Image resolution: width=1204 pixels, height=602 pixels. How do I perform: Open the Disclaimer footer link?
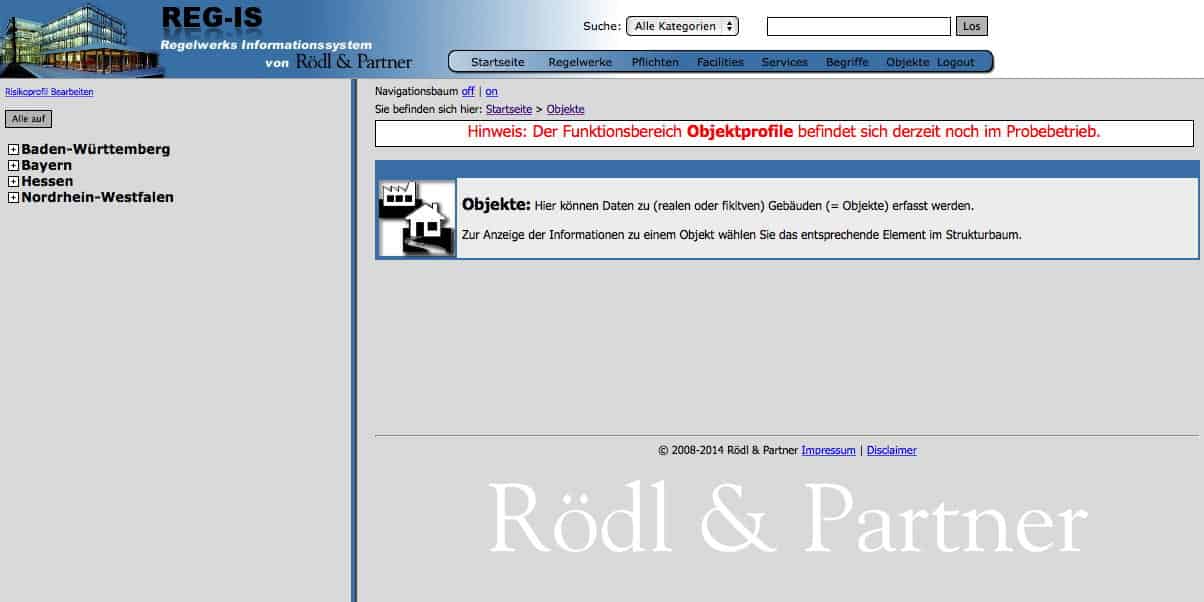(891, 450)
